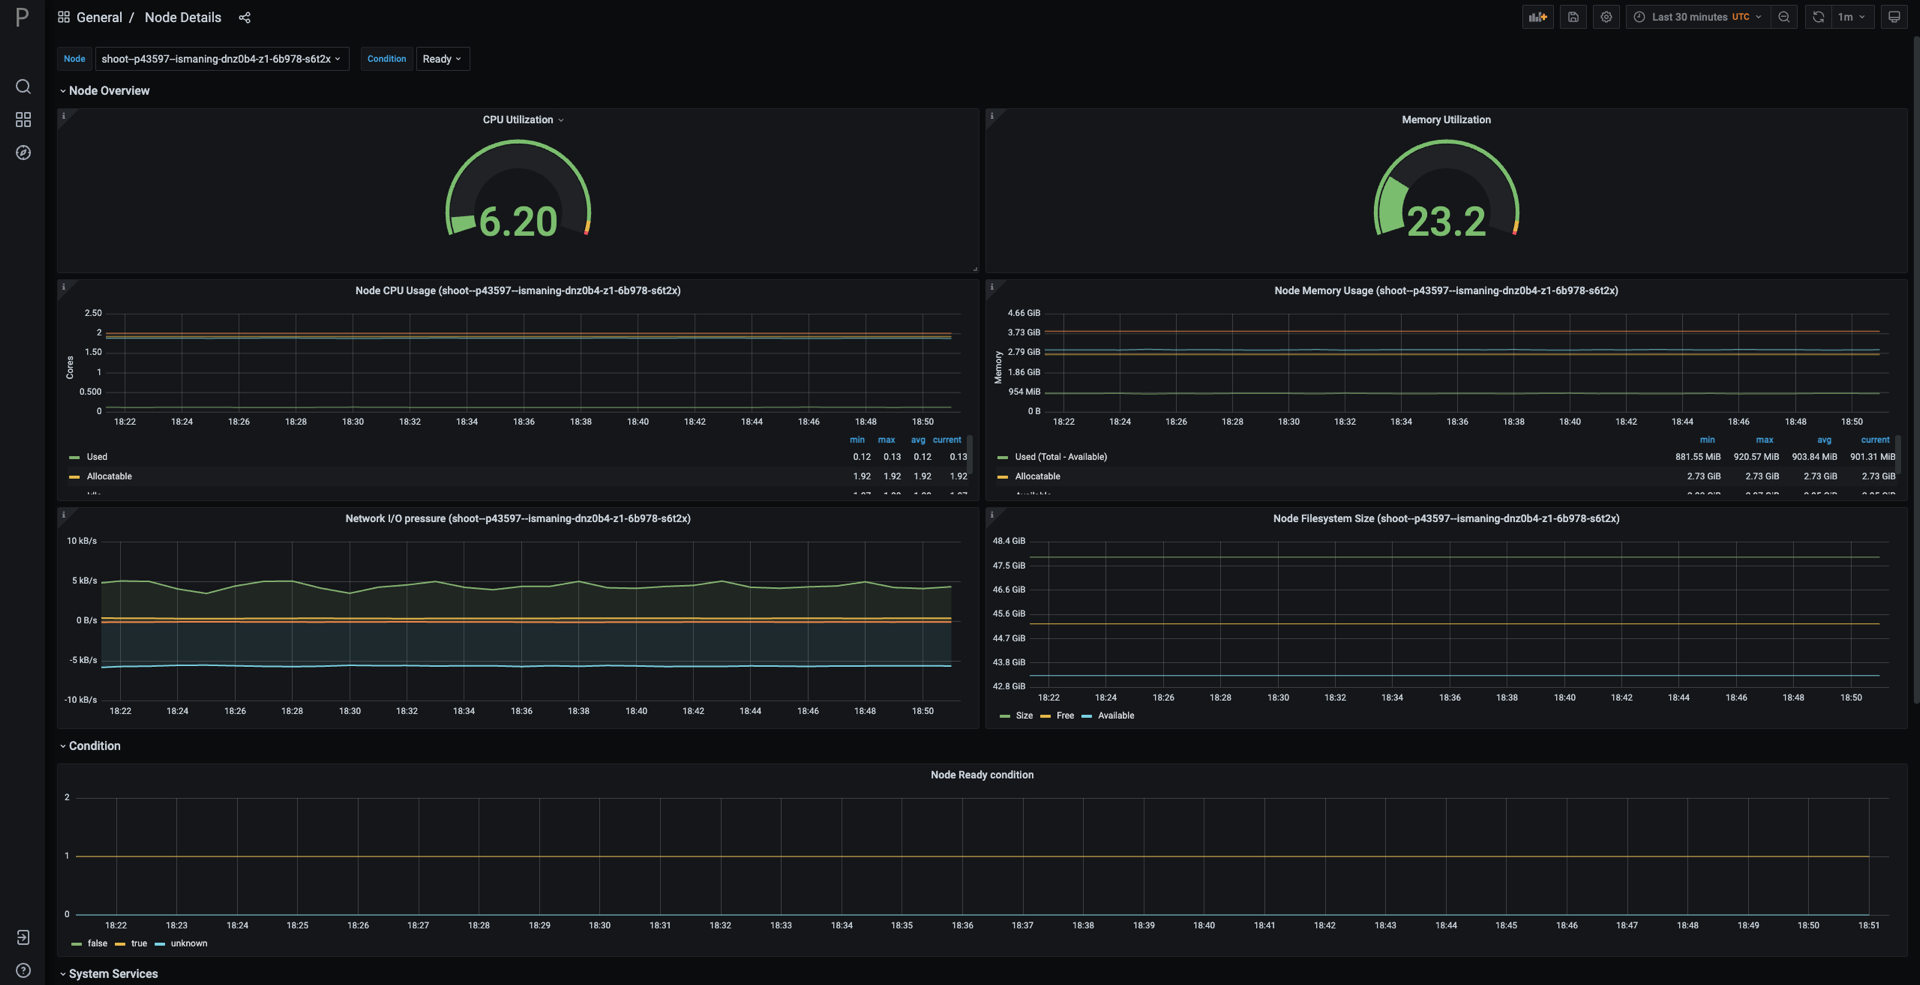Refresh the dashboard with the refresh icon

tap(1817, 17)
